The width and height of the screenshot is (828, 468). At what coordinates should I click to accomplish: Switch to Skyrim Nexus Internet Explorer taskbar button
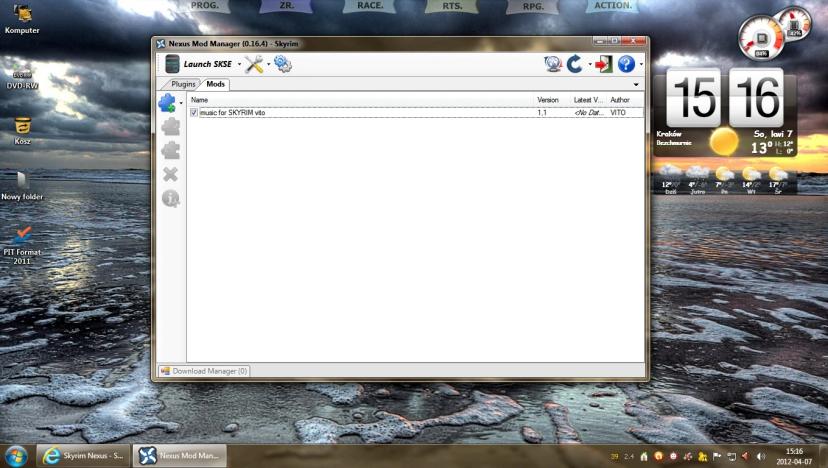pos(82,456)
